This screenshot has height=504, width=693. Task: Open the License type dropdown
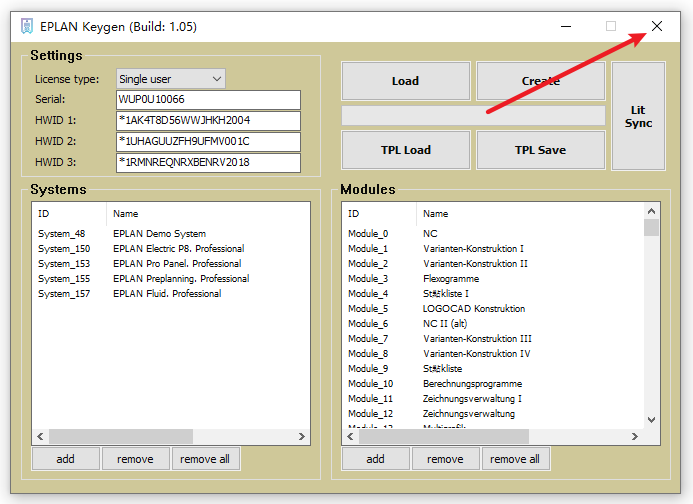170,79
